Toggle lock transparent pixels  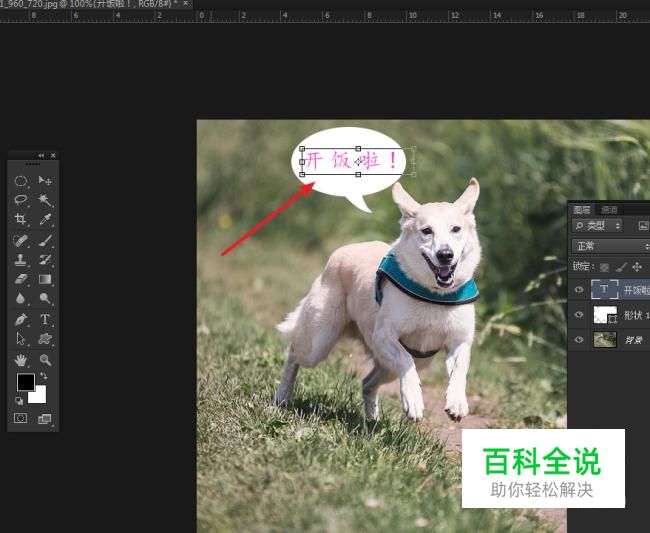pyautogui.click(x=604, y=267)
